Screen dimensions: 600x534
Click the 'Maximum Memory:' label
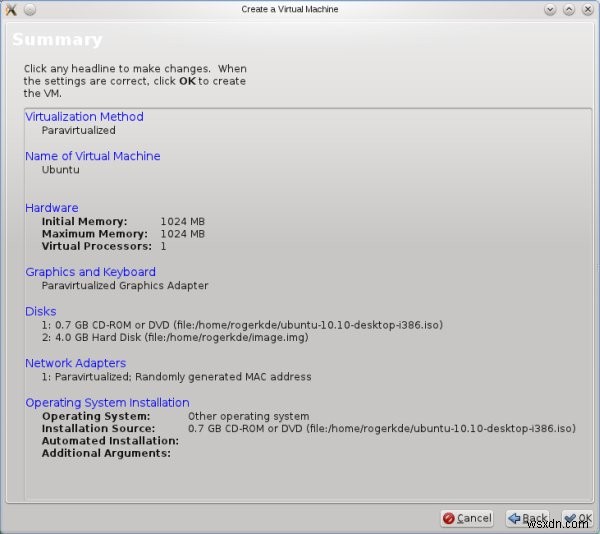tap(95, 234)
